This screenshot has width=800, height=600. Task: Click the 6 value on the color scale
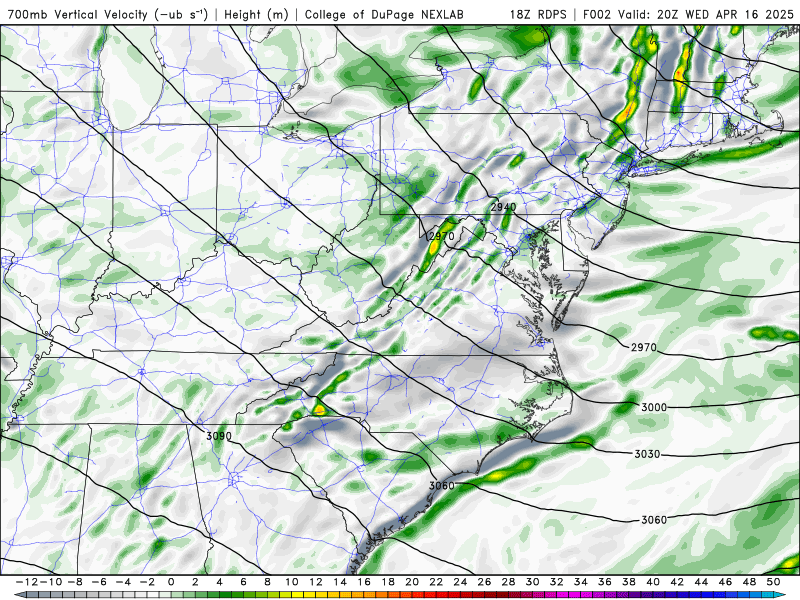point(243,582)
